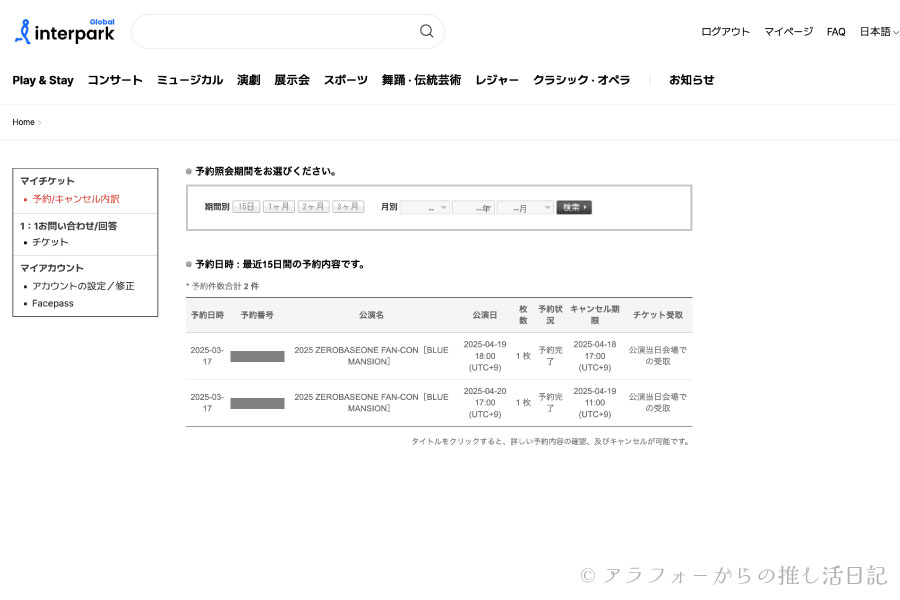The width and height of the screenshot is (900, 600).
Task: Select the 2ヶ月 period button
Action: (x=313, y=207)
